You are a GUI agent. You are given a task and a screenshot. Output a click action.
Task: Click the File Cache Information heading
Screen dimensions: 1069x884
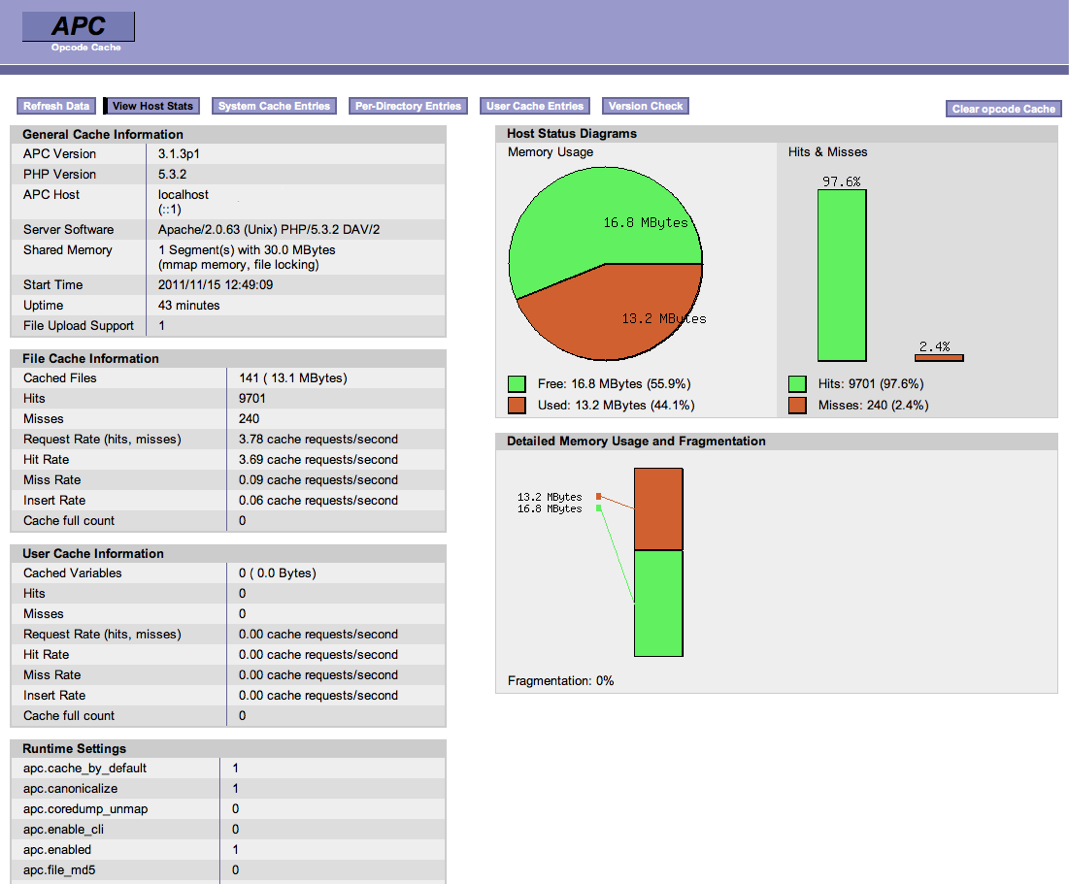click(91, 359)
